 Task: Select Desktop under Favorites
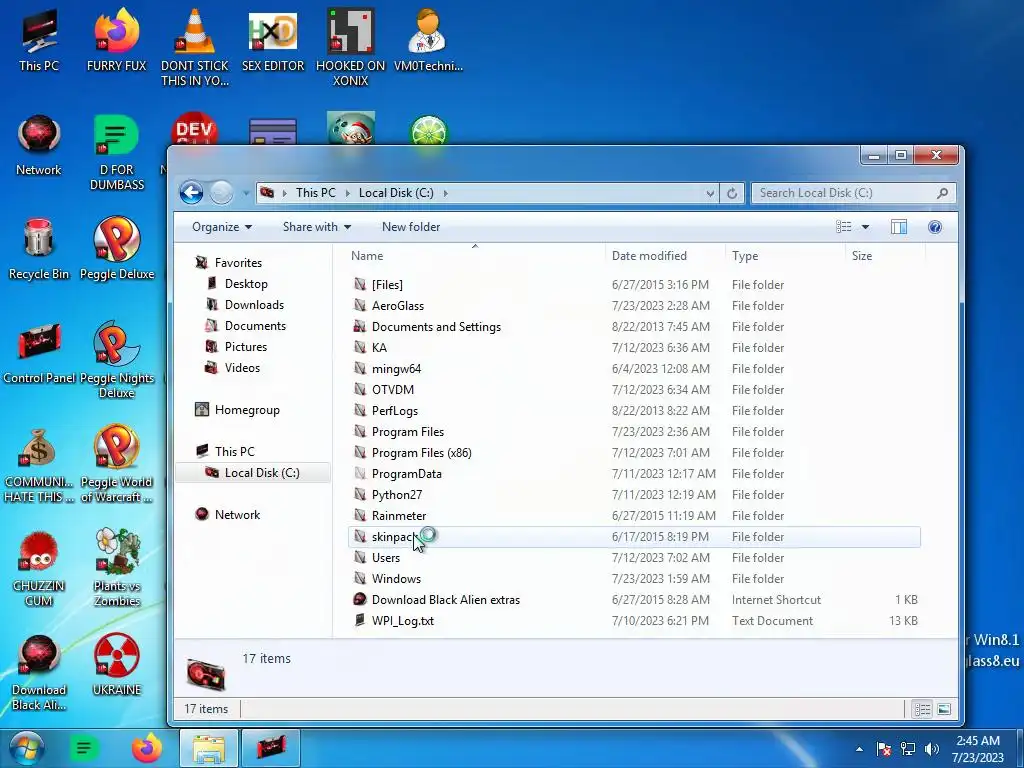(246, 283)
